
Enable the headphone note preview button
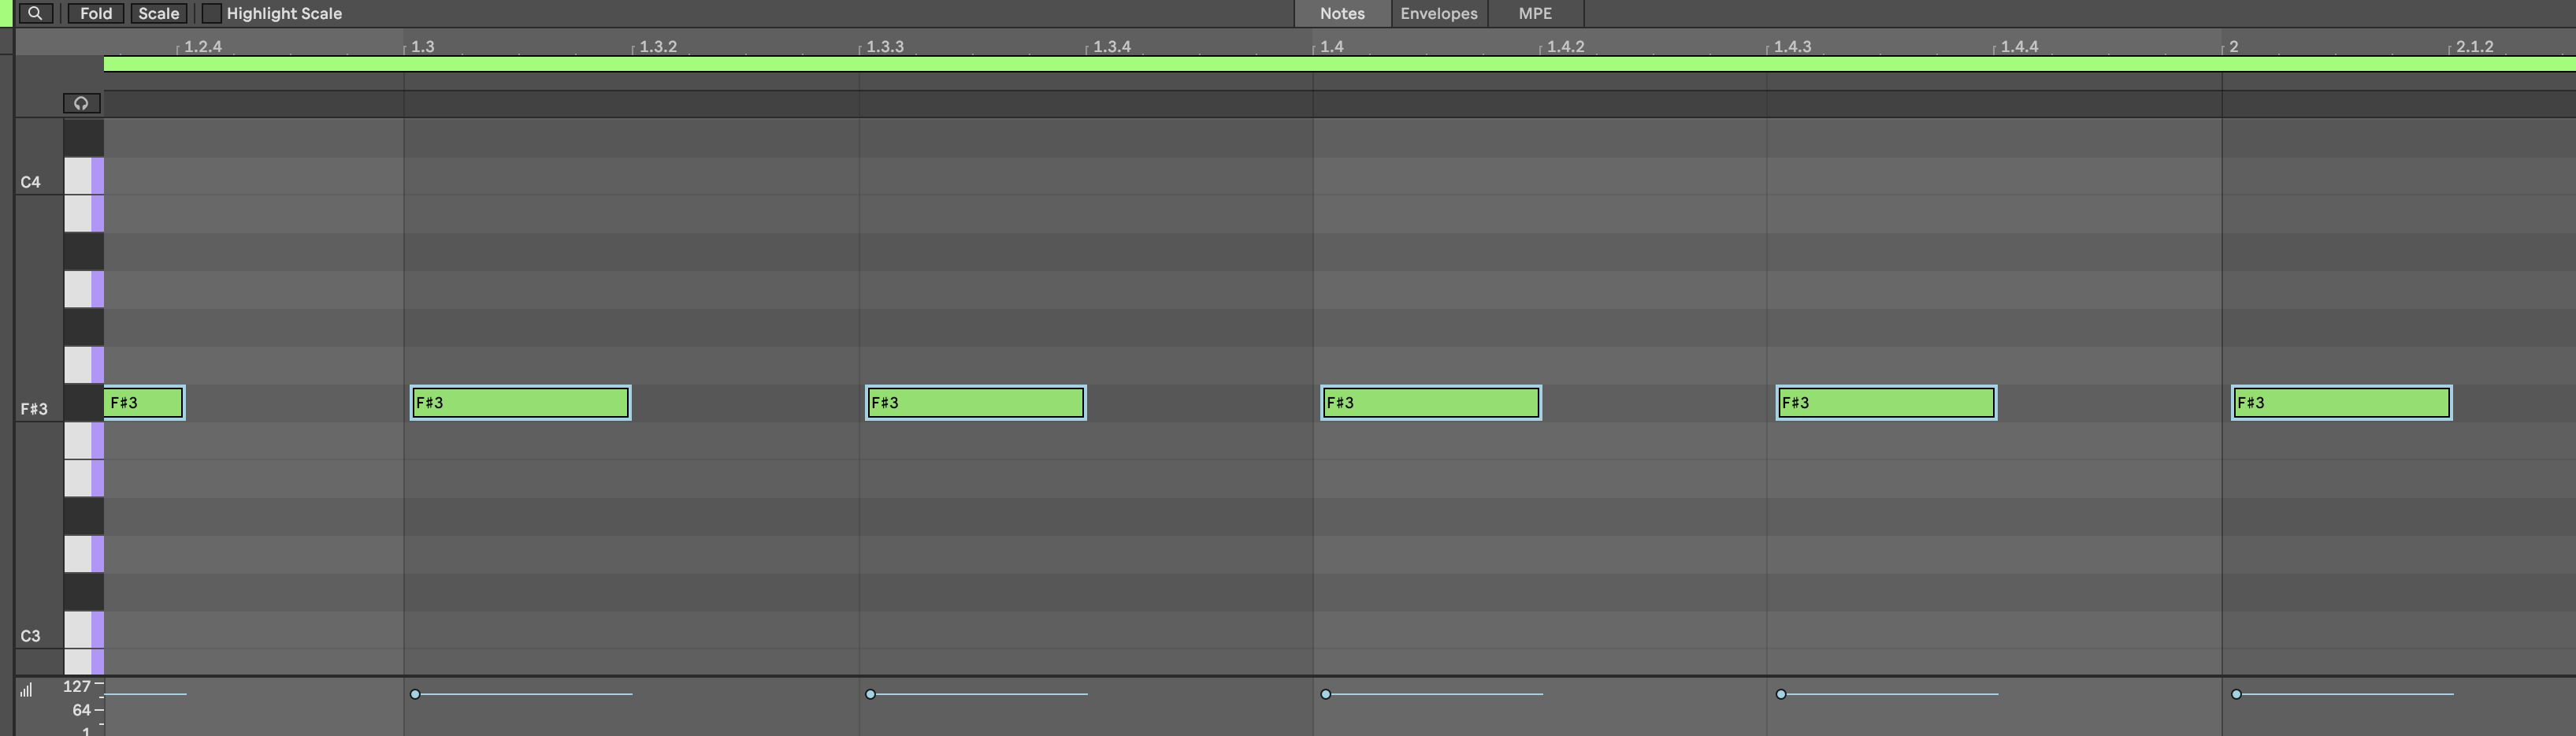click(x=81, y=103)
